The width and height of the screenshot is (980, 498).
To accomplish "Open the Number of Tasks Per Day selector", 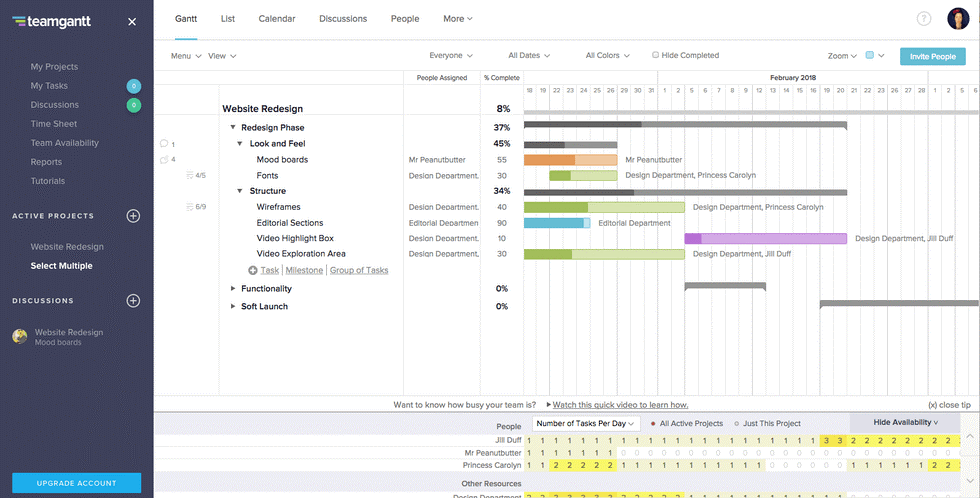I will [587, 423].
